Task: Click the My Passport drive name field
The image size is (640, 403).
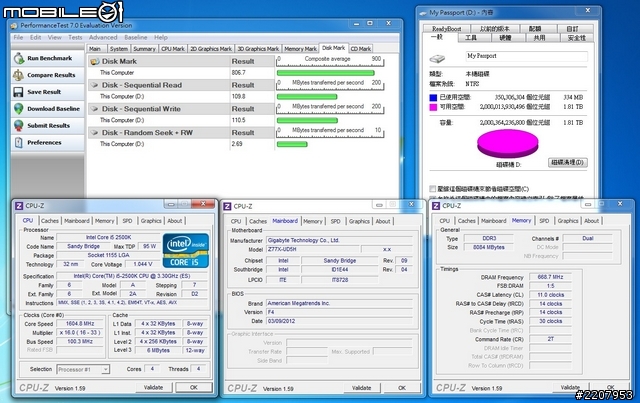Action: pyautogui.click(x=527, y=56)
